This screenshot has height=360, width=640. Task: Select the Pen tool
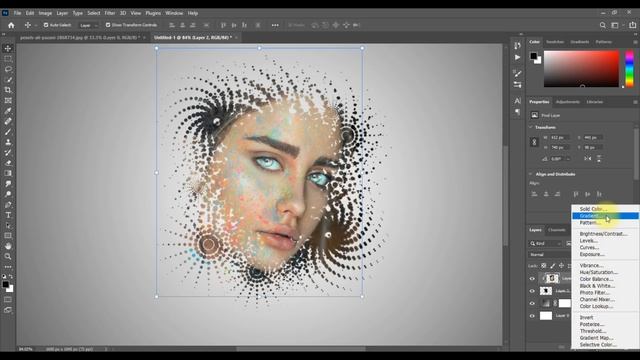click(x=8, y=204)
